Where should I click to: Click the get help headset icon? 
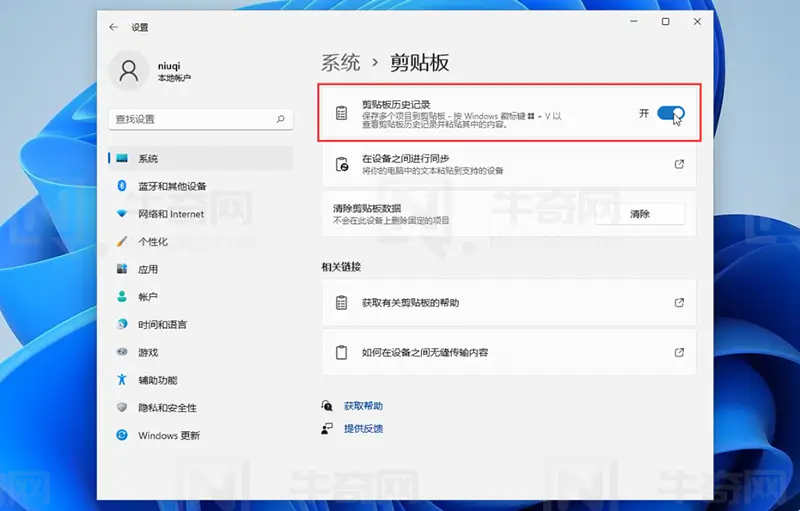327,406
